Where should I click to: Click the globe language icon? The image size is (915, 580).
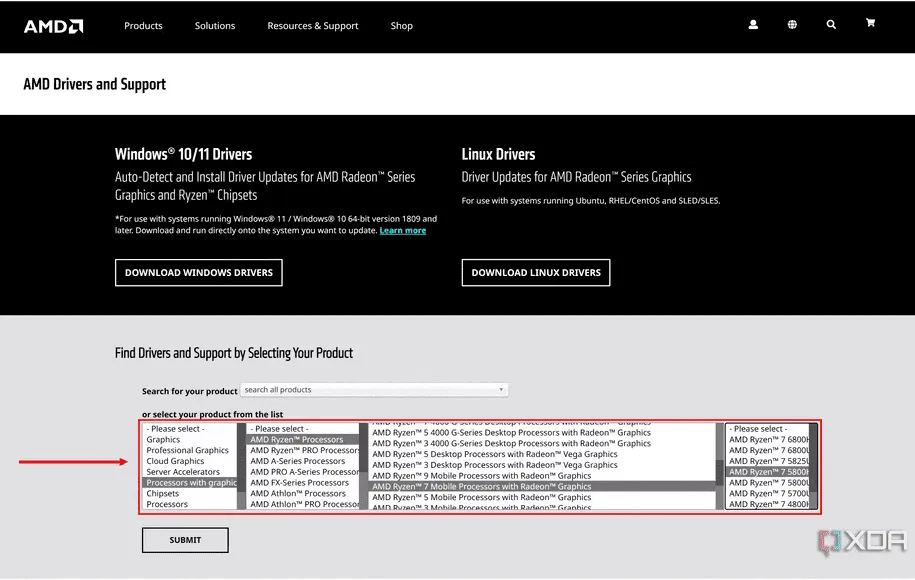(792, 25)
